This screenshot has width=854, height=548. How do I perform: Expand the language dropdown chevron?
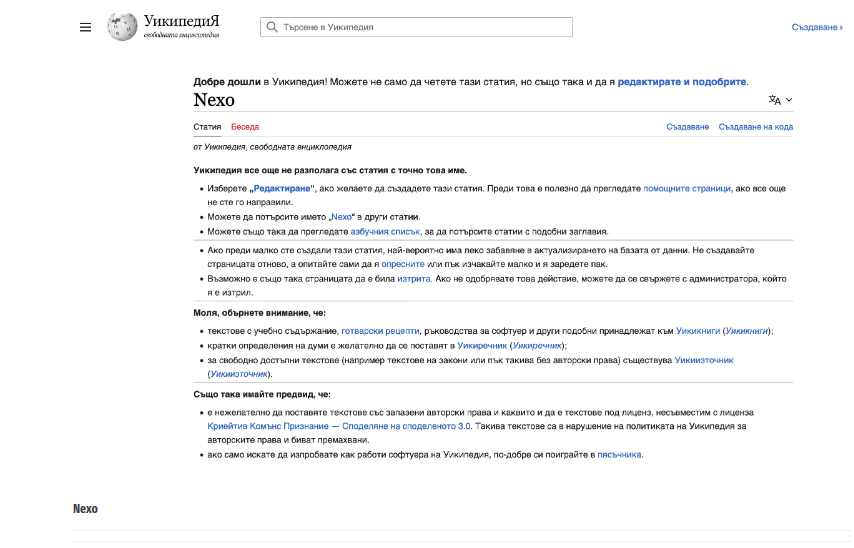click(789, 100)
